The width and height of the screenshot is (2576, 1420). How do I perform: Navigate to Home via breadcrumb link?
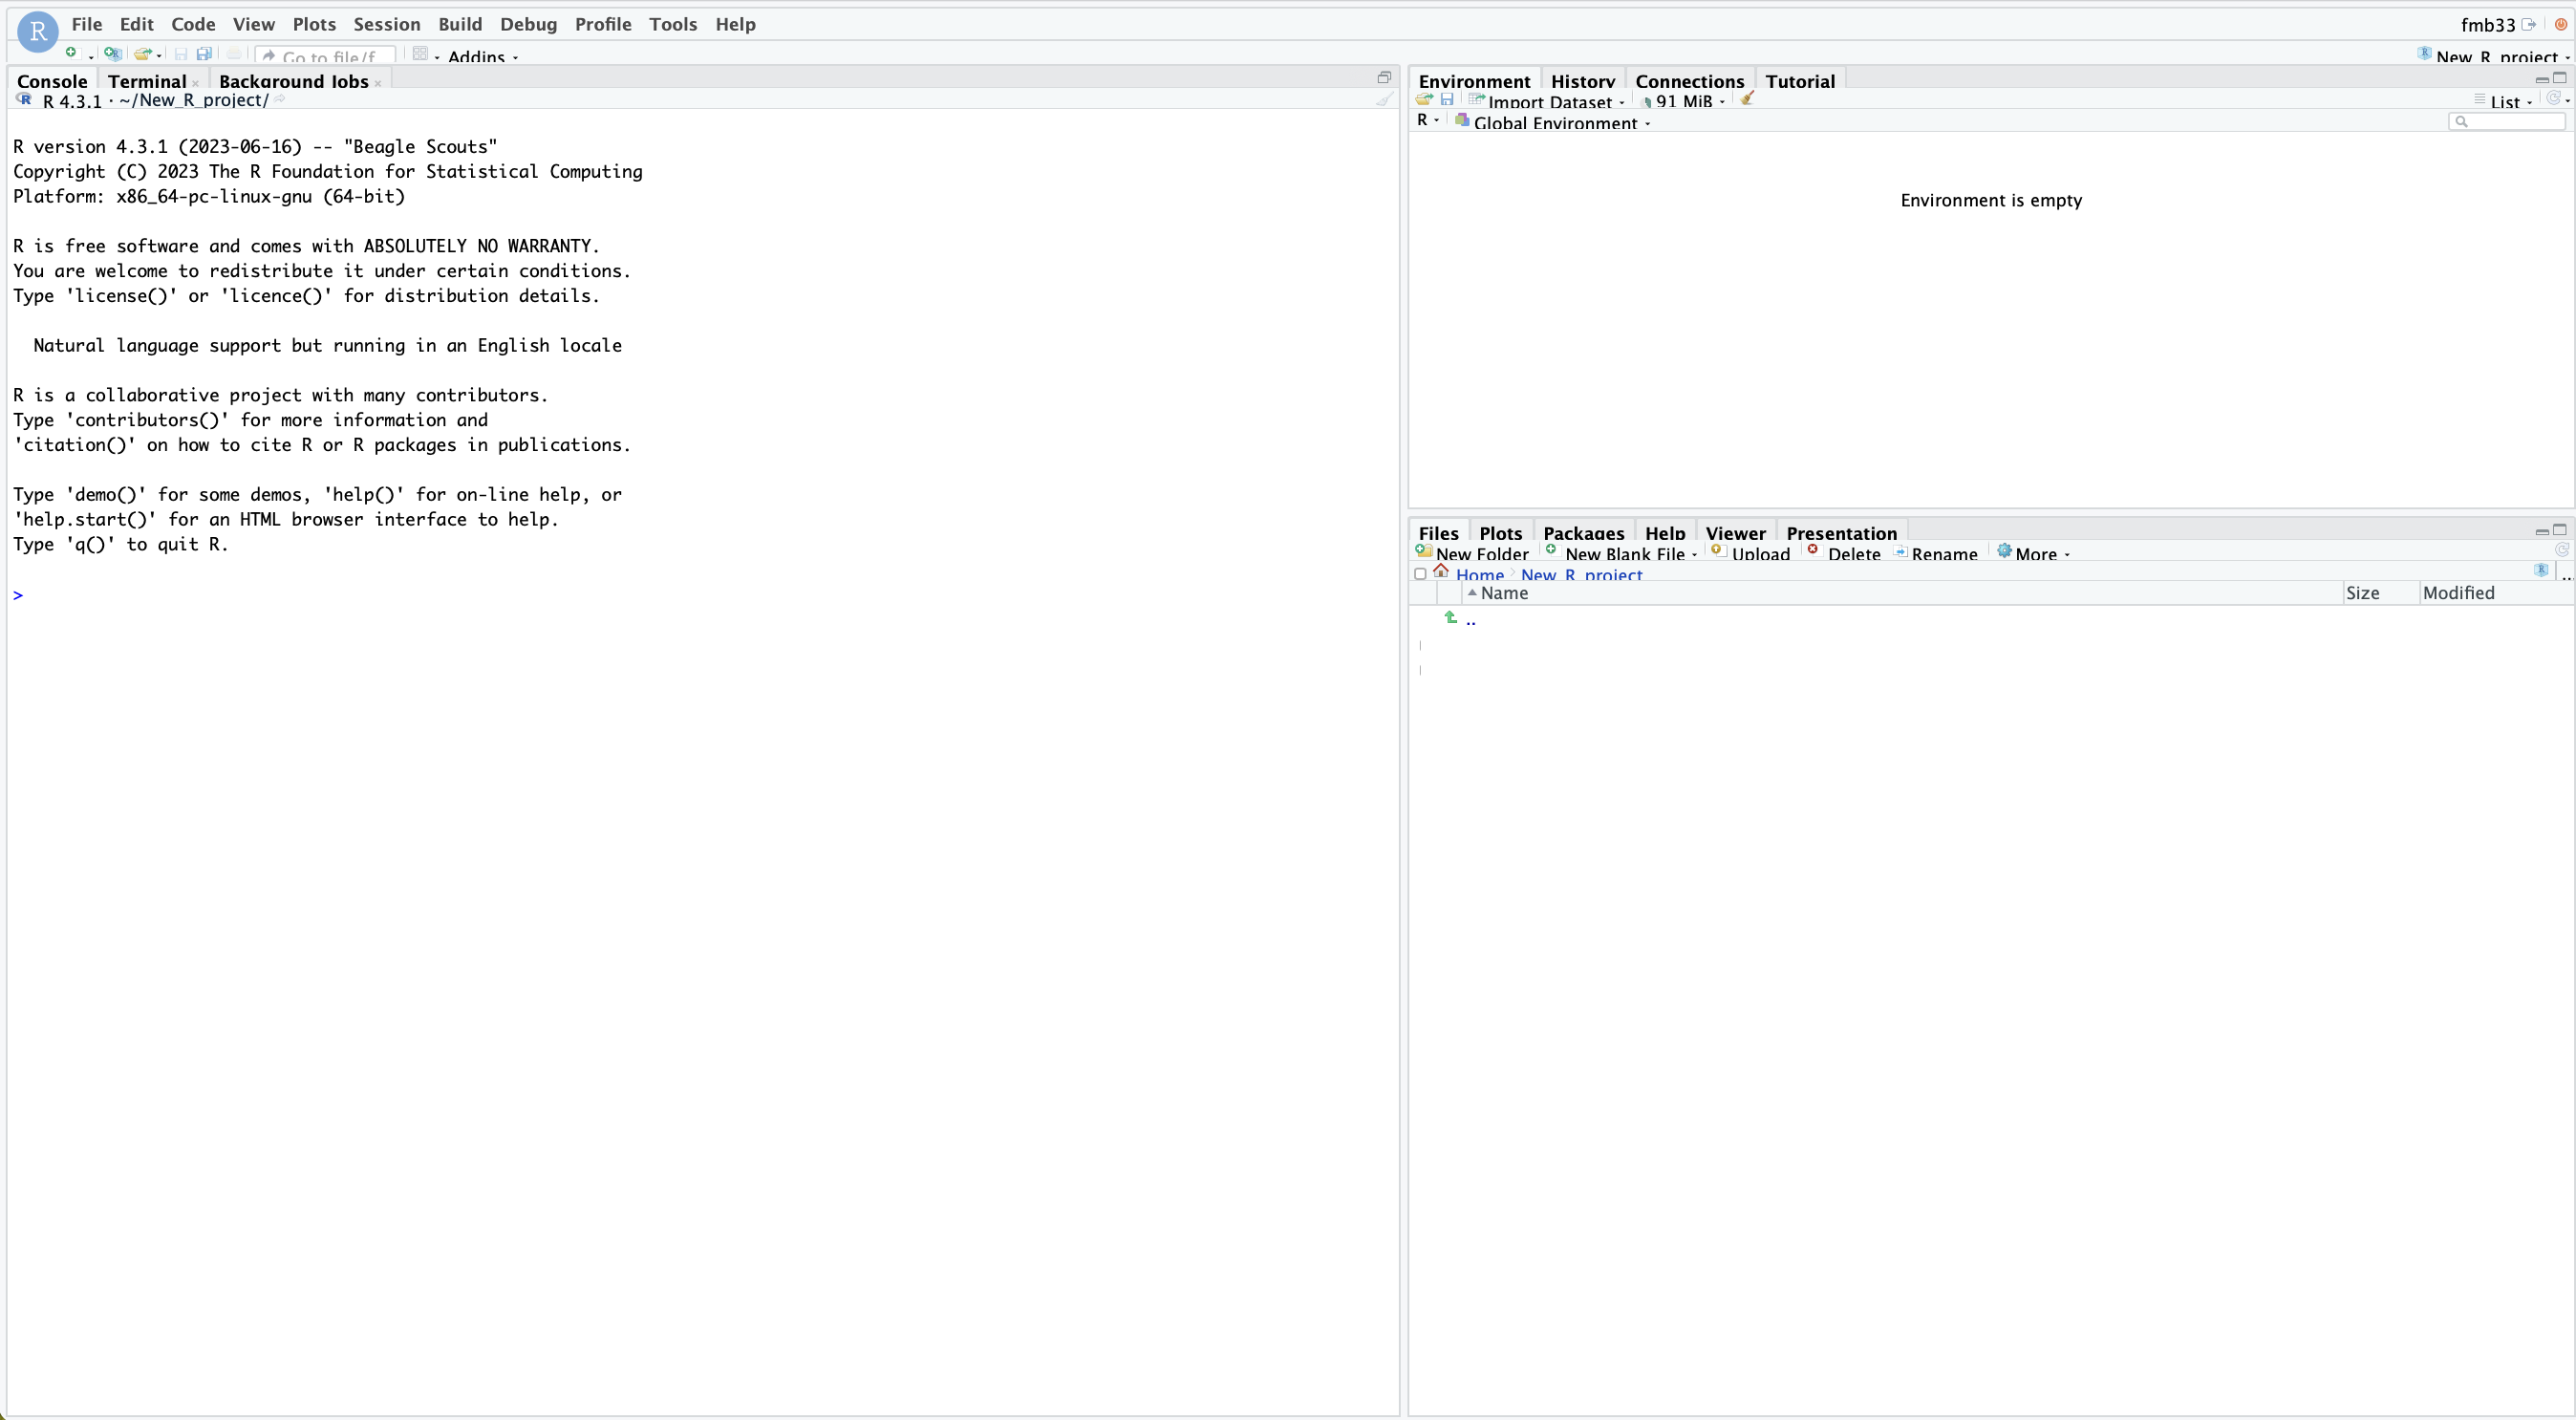[1480, 574]
